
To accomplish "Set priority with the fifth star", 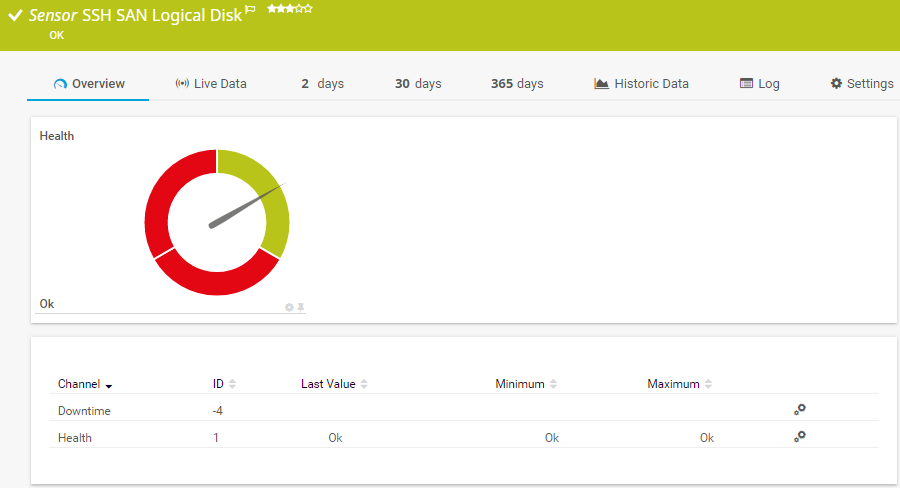I will 309,9.
